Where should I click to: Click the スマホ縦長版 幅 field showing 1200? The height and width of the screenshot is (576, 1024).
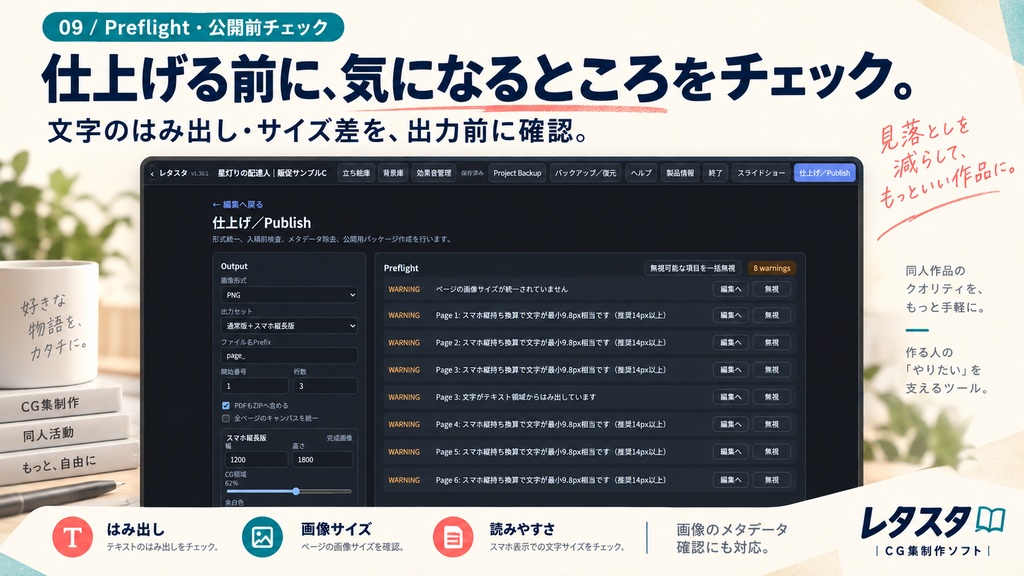click(256, 460)
